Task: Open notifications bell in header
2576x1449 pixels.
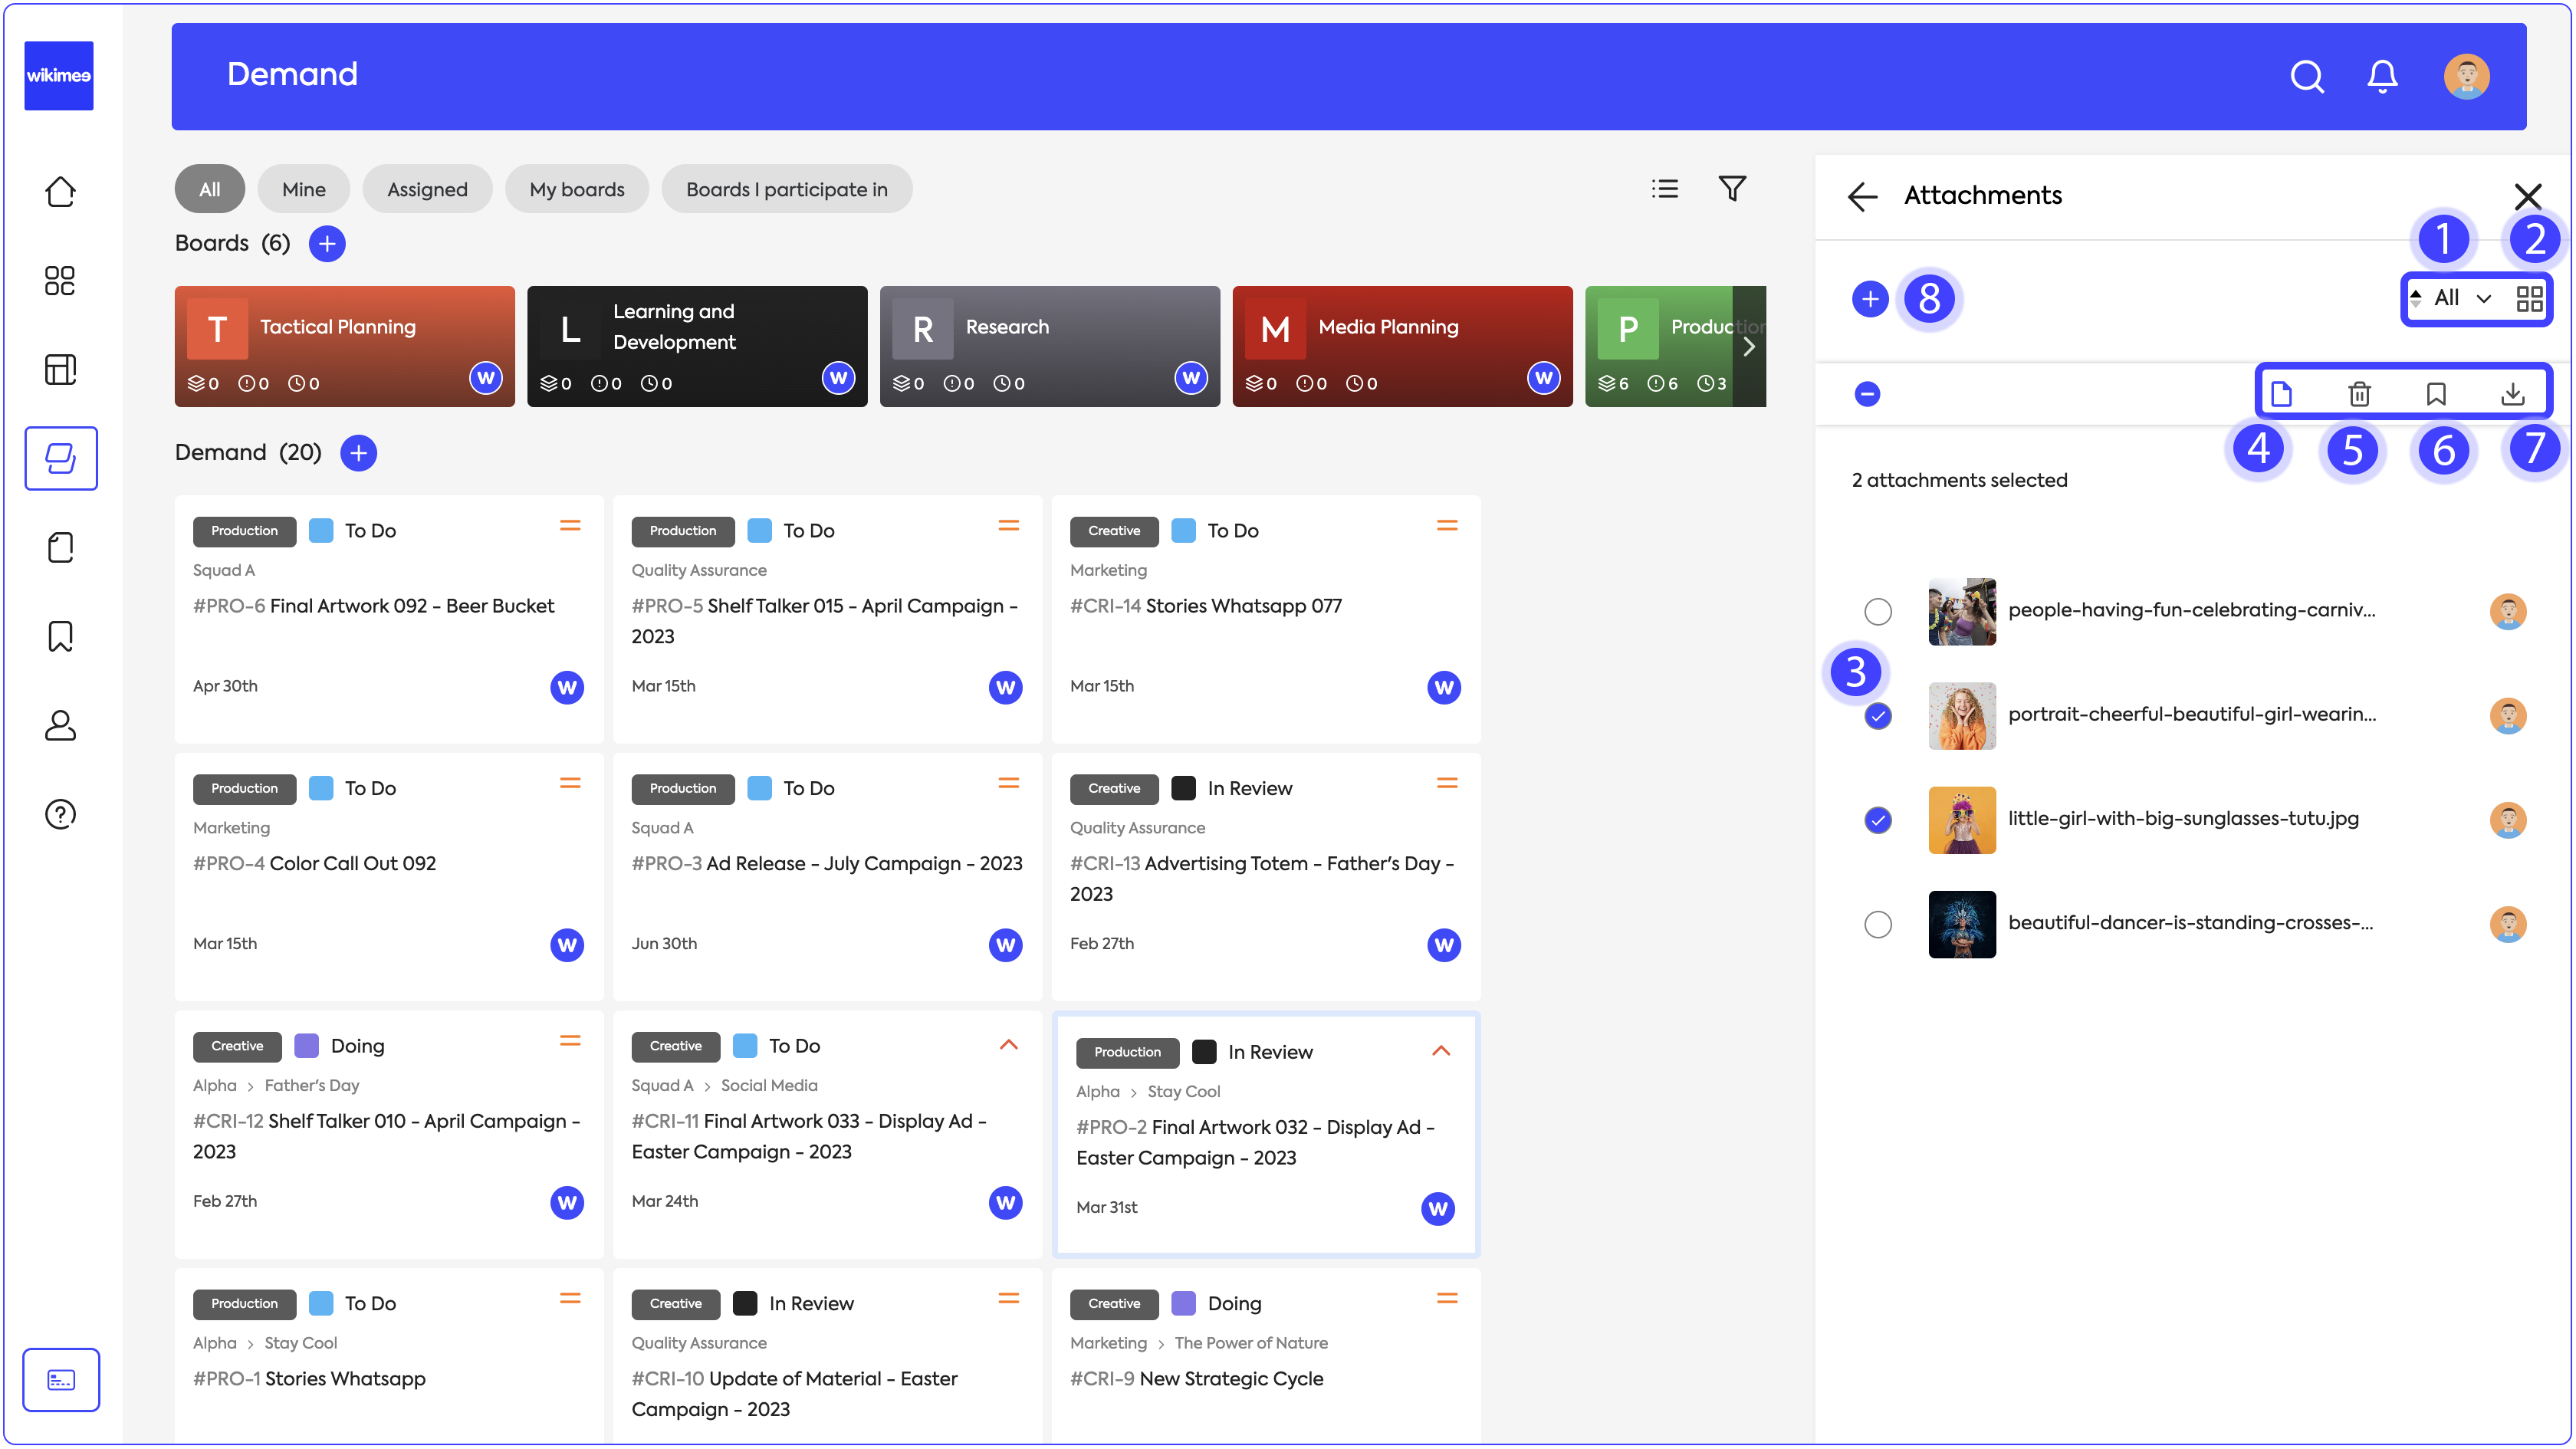Action: (x=2382, y=76)
